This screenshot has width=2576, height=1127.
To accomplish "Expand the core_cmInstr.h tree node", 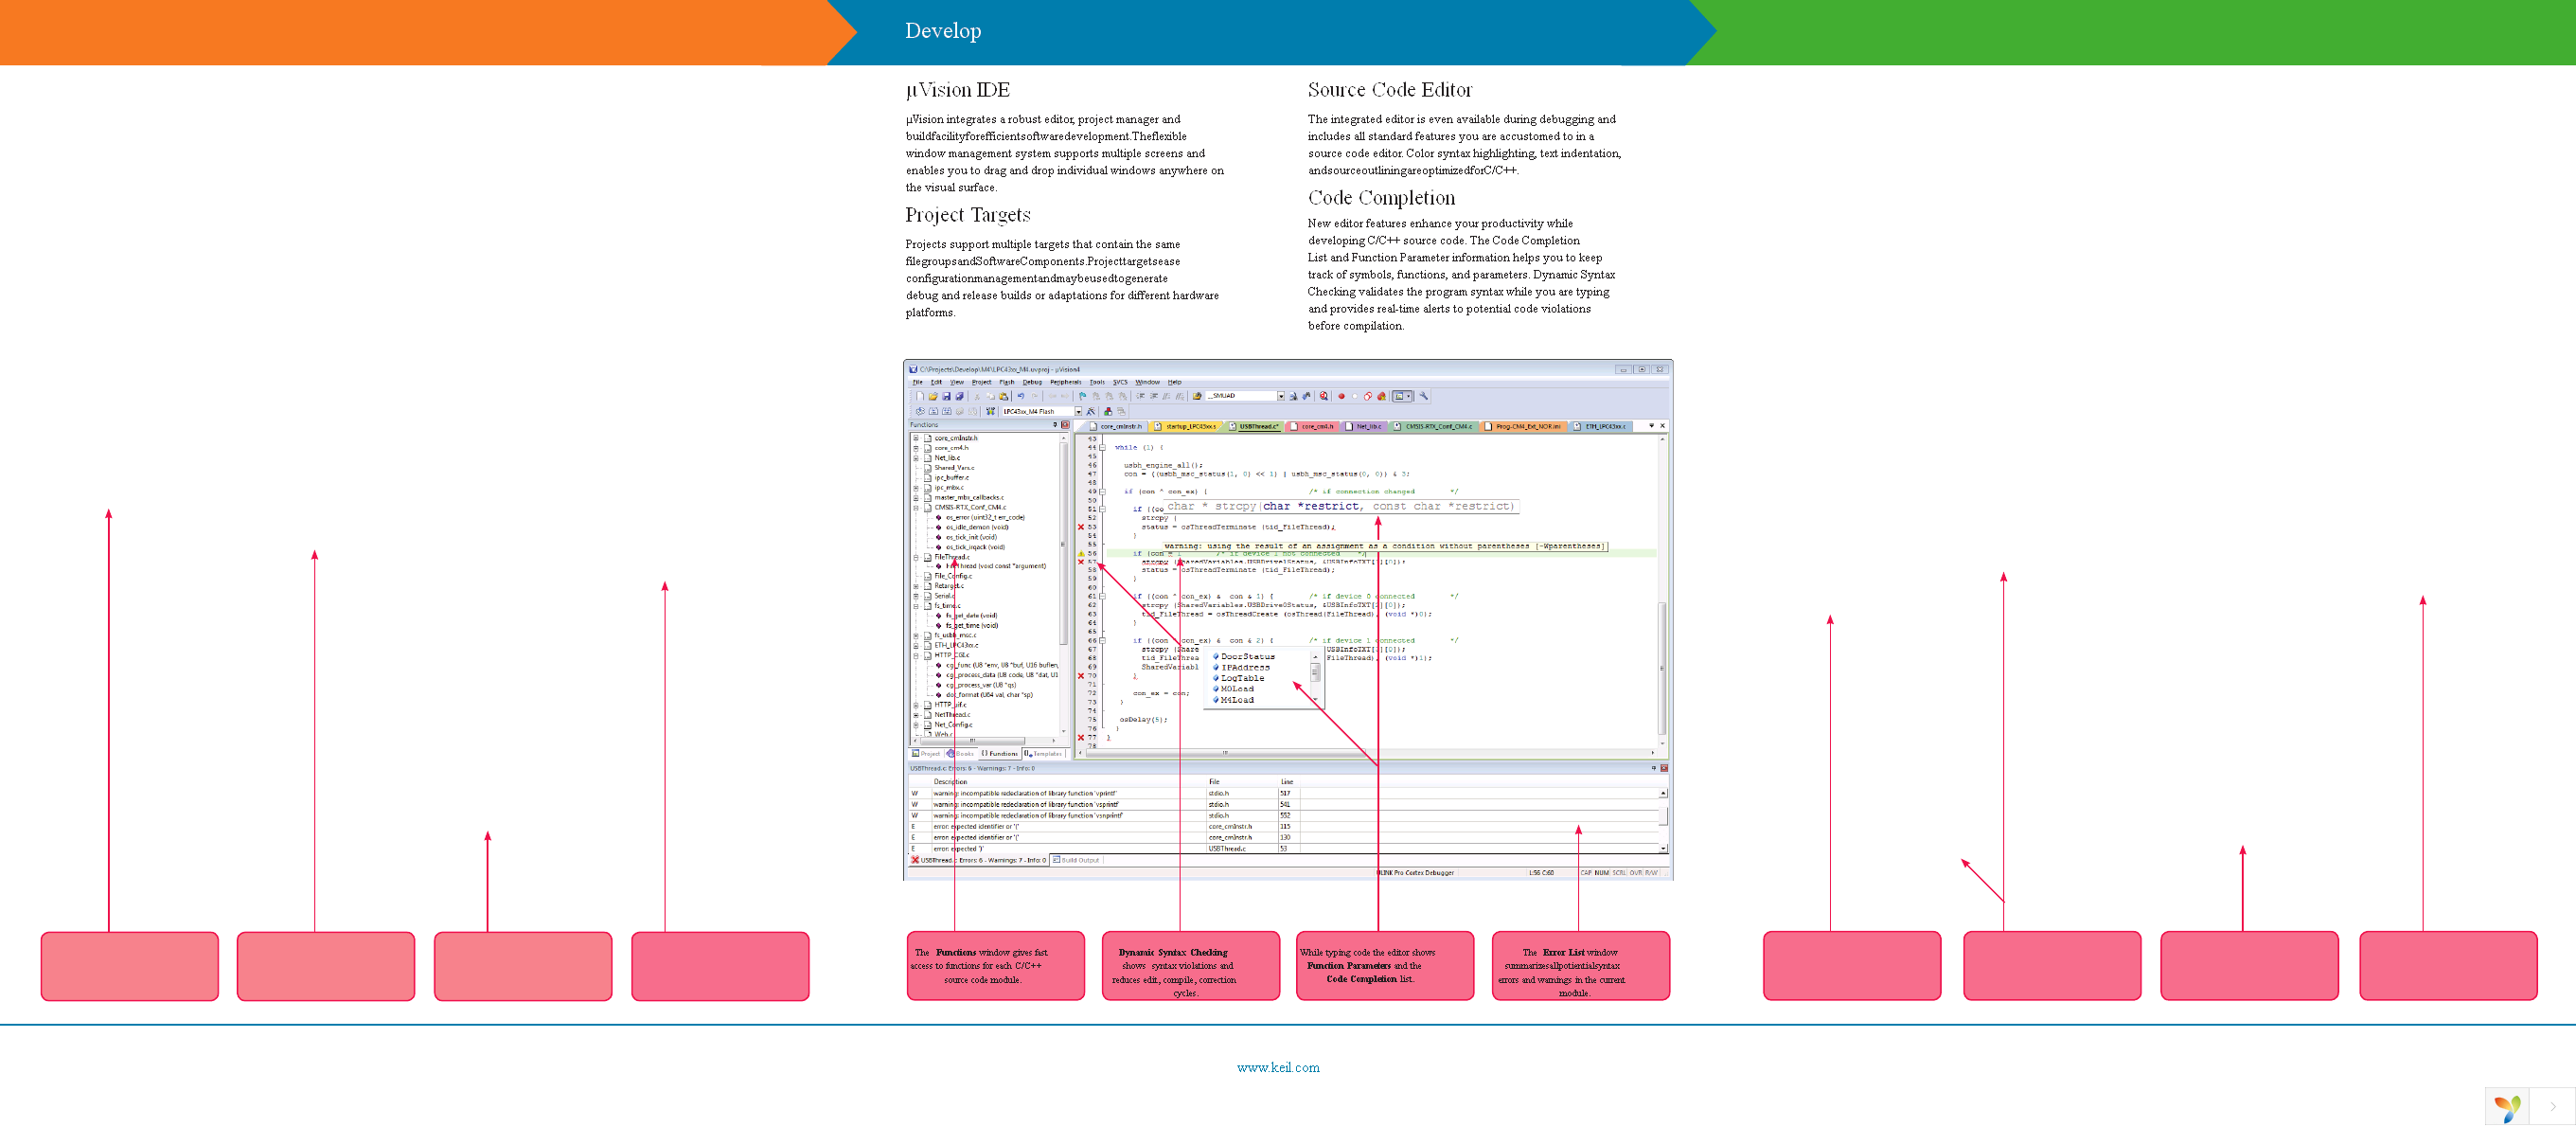I will 917,438.
